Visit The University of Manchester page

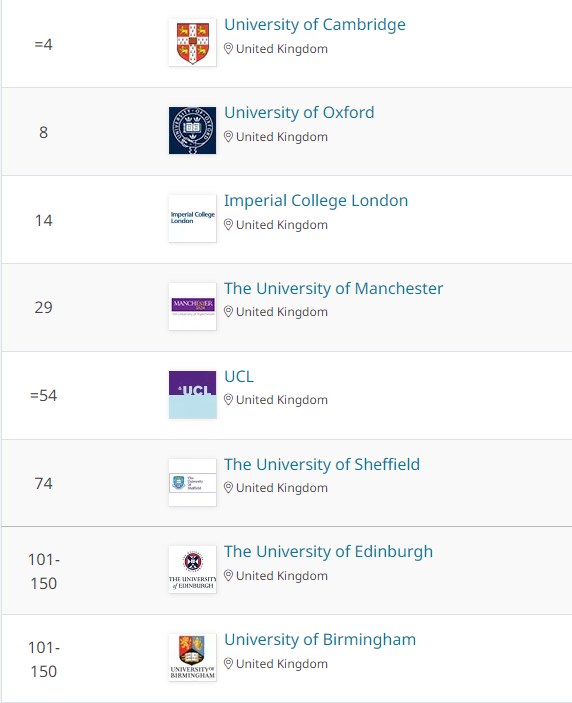(334, 289)
